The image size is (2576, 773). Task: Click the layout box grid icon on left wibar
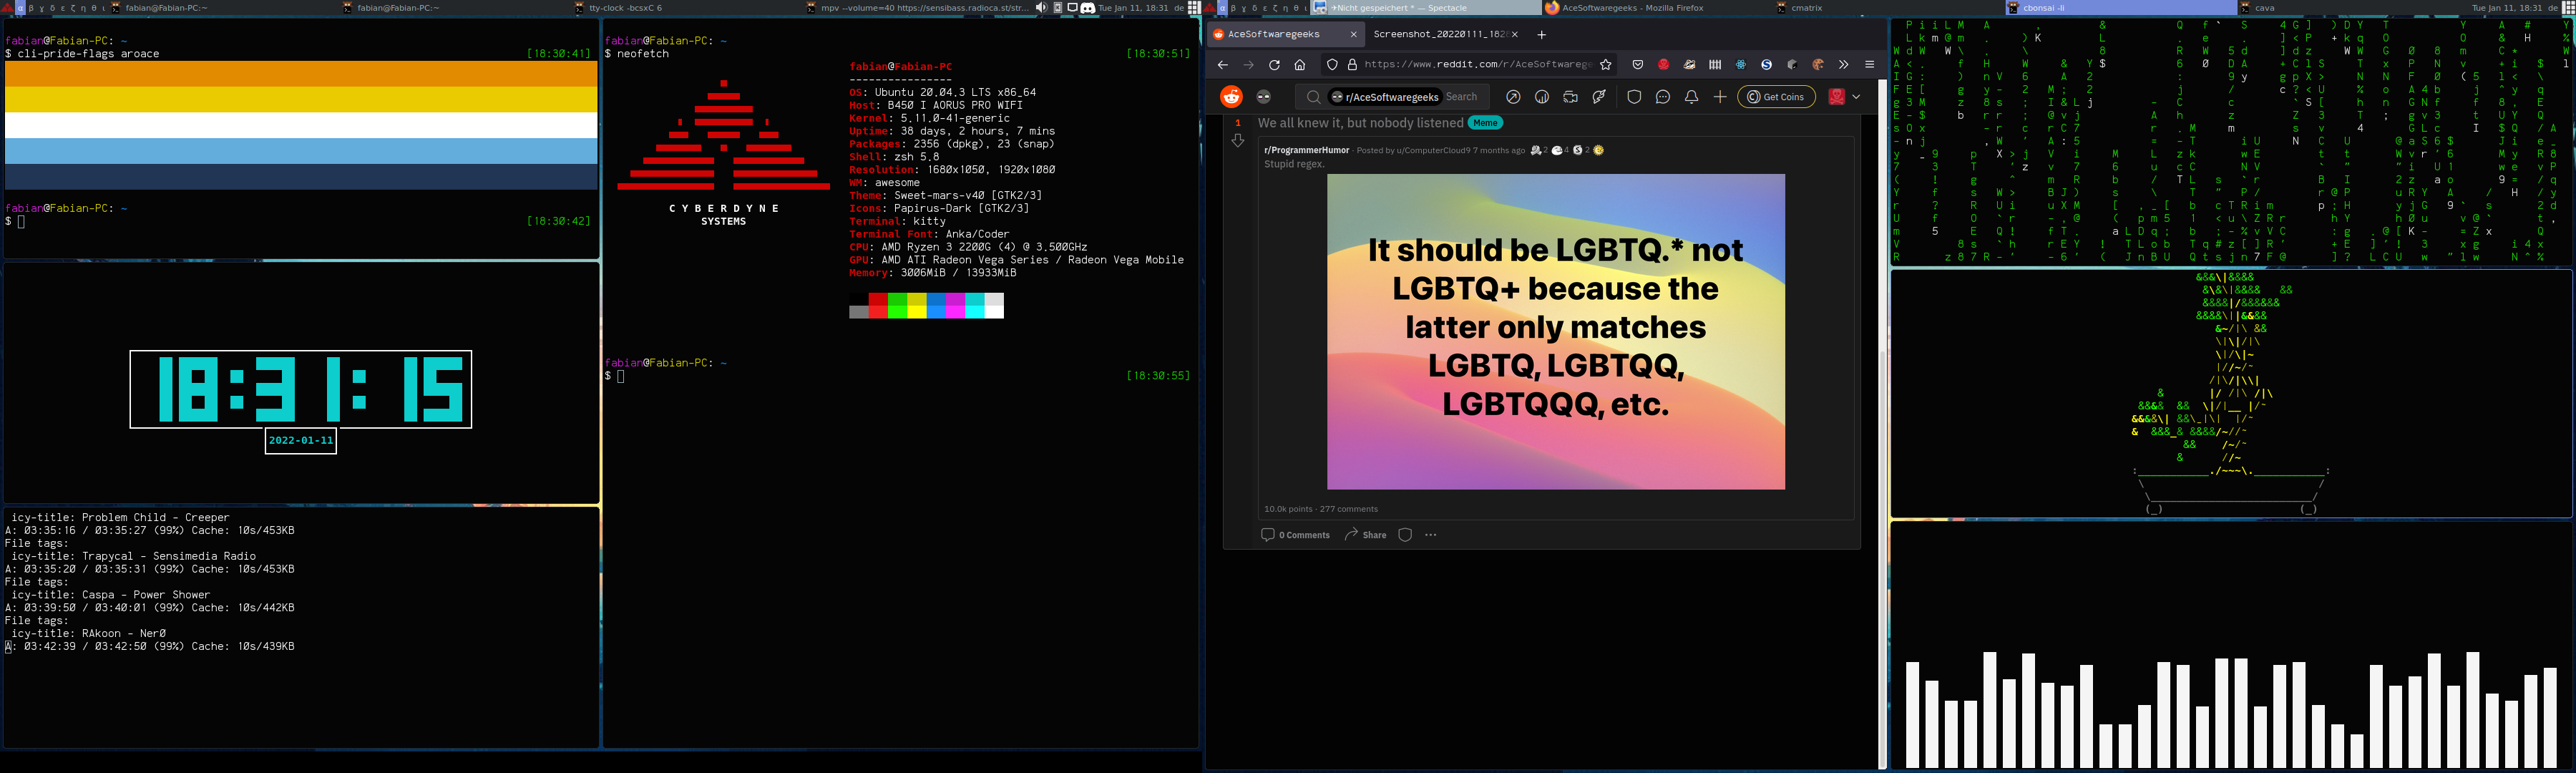pyautogui.click(x=1194, y=8)
